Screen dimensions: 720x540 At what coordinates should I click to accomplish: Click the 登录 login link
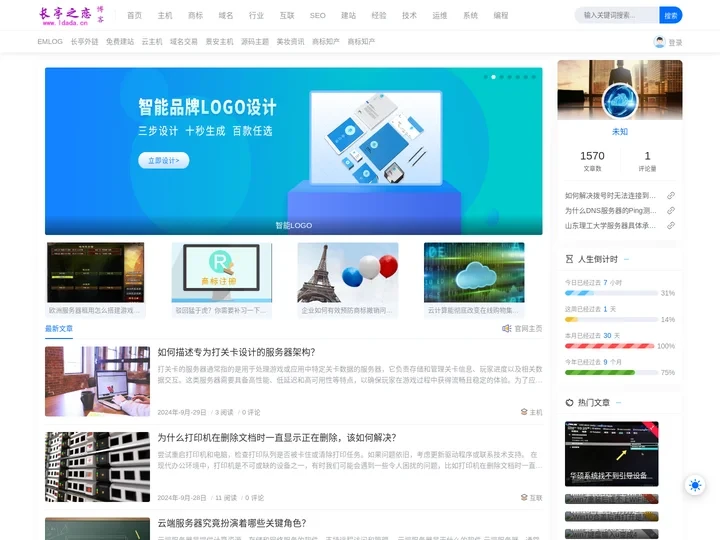pyautogui.click(x=675, y=42)
